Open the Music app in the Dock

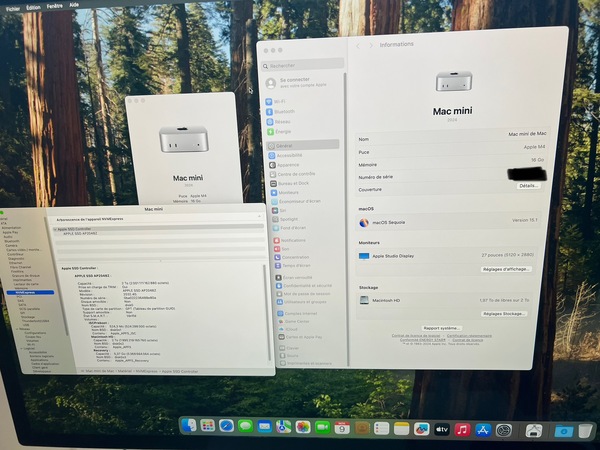point(462,430)
